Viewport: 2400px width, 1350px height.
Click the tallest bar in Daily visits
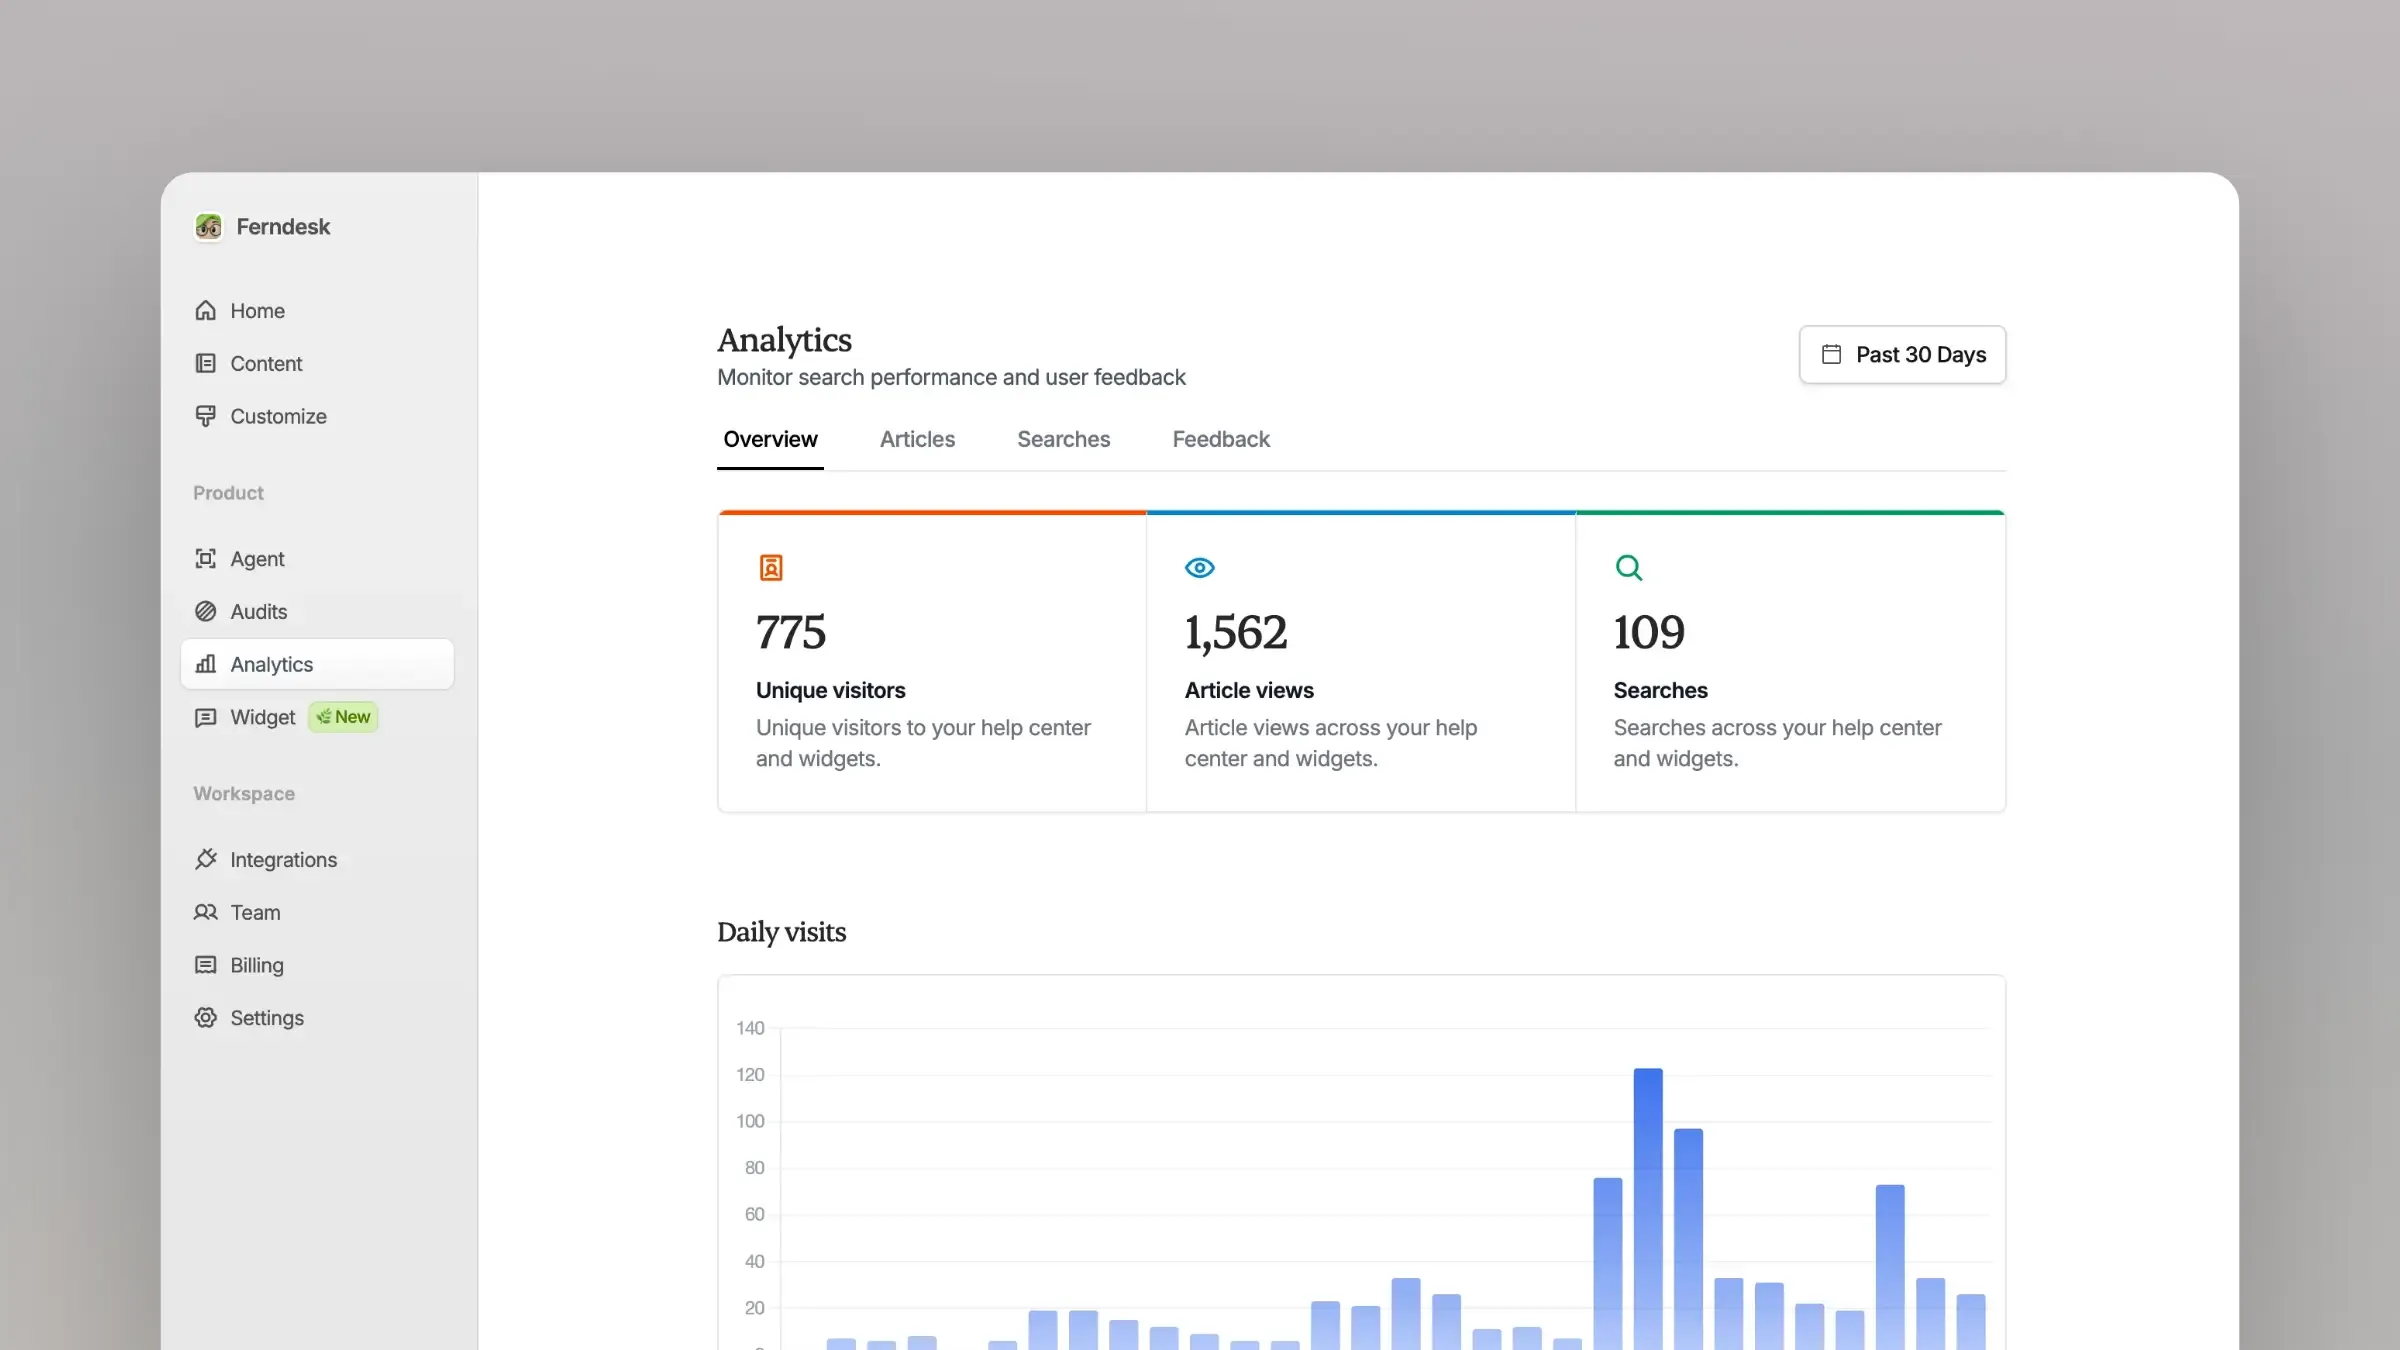click(x=1648, y=1200)
